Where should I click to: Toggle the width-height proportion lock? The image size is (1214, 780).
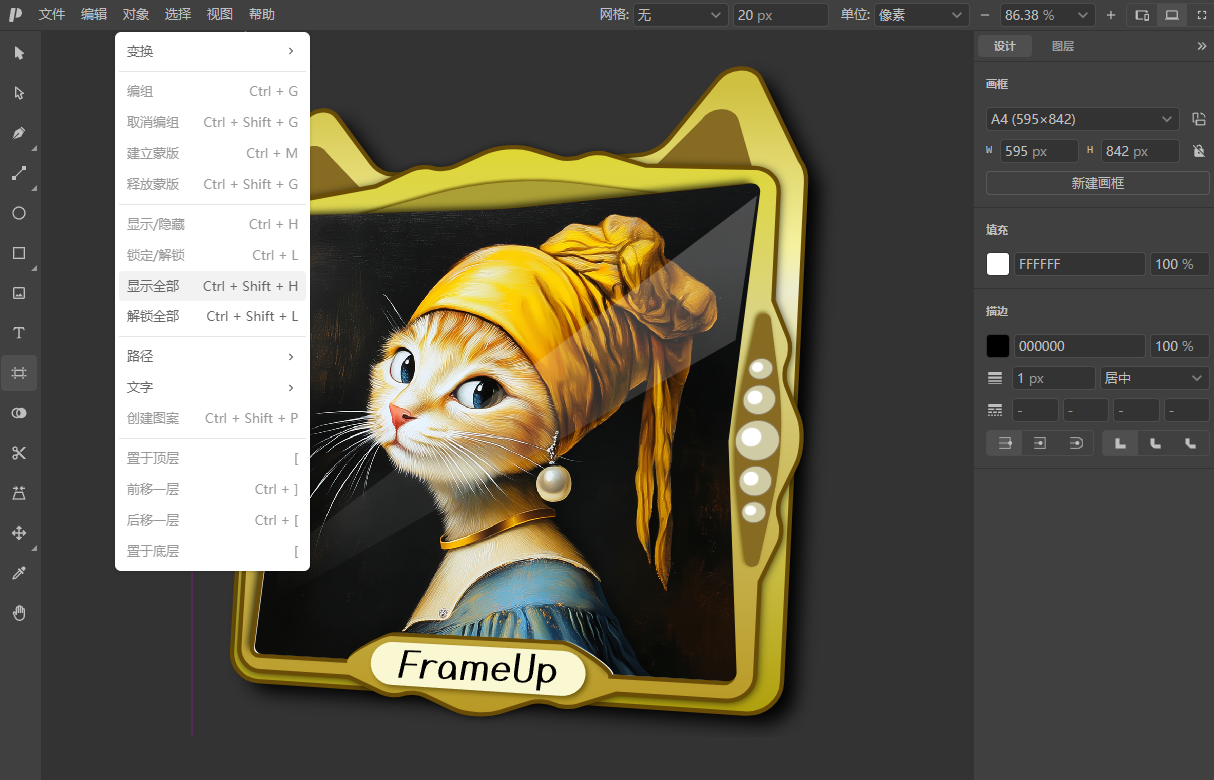tap(1199, 151)
